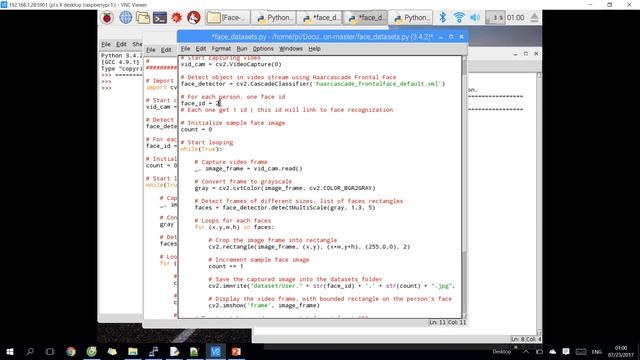Click the 'while(True):' code line
The height and width of the screenshot is (360, 640).
201,149
